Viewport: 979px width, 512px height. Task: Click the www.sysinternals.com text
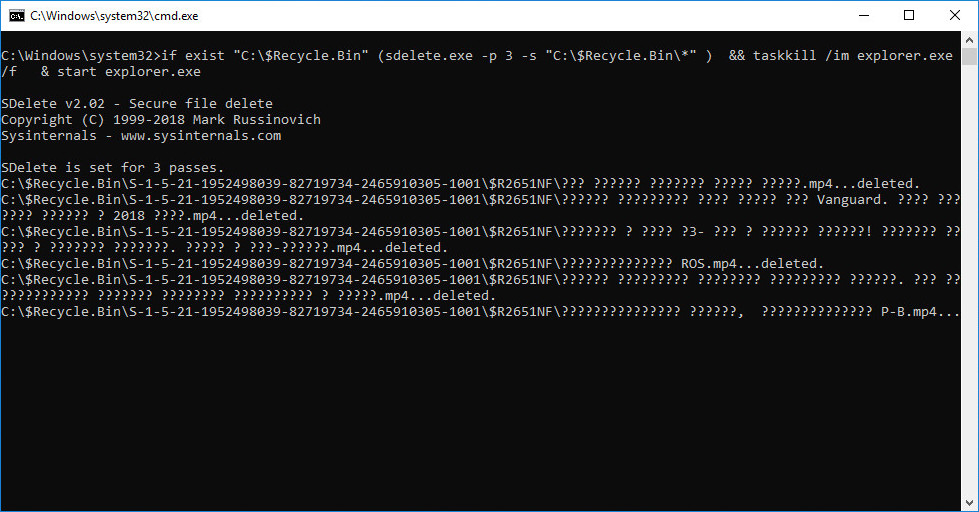pos(200,135)
